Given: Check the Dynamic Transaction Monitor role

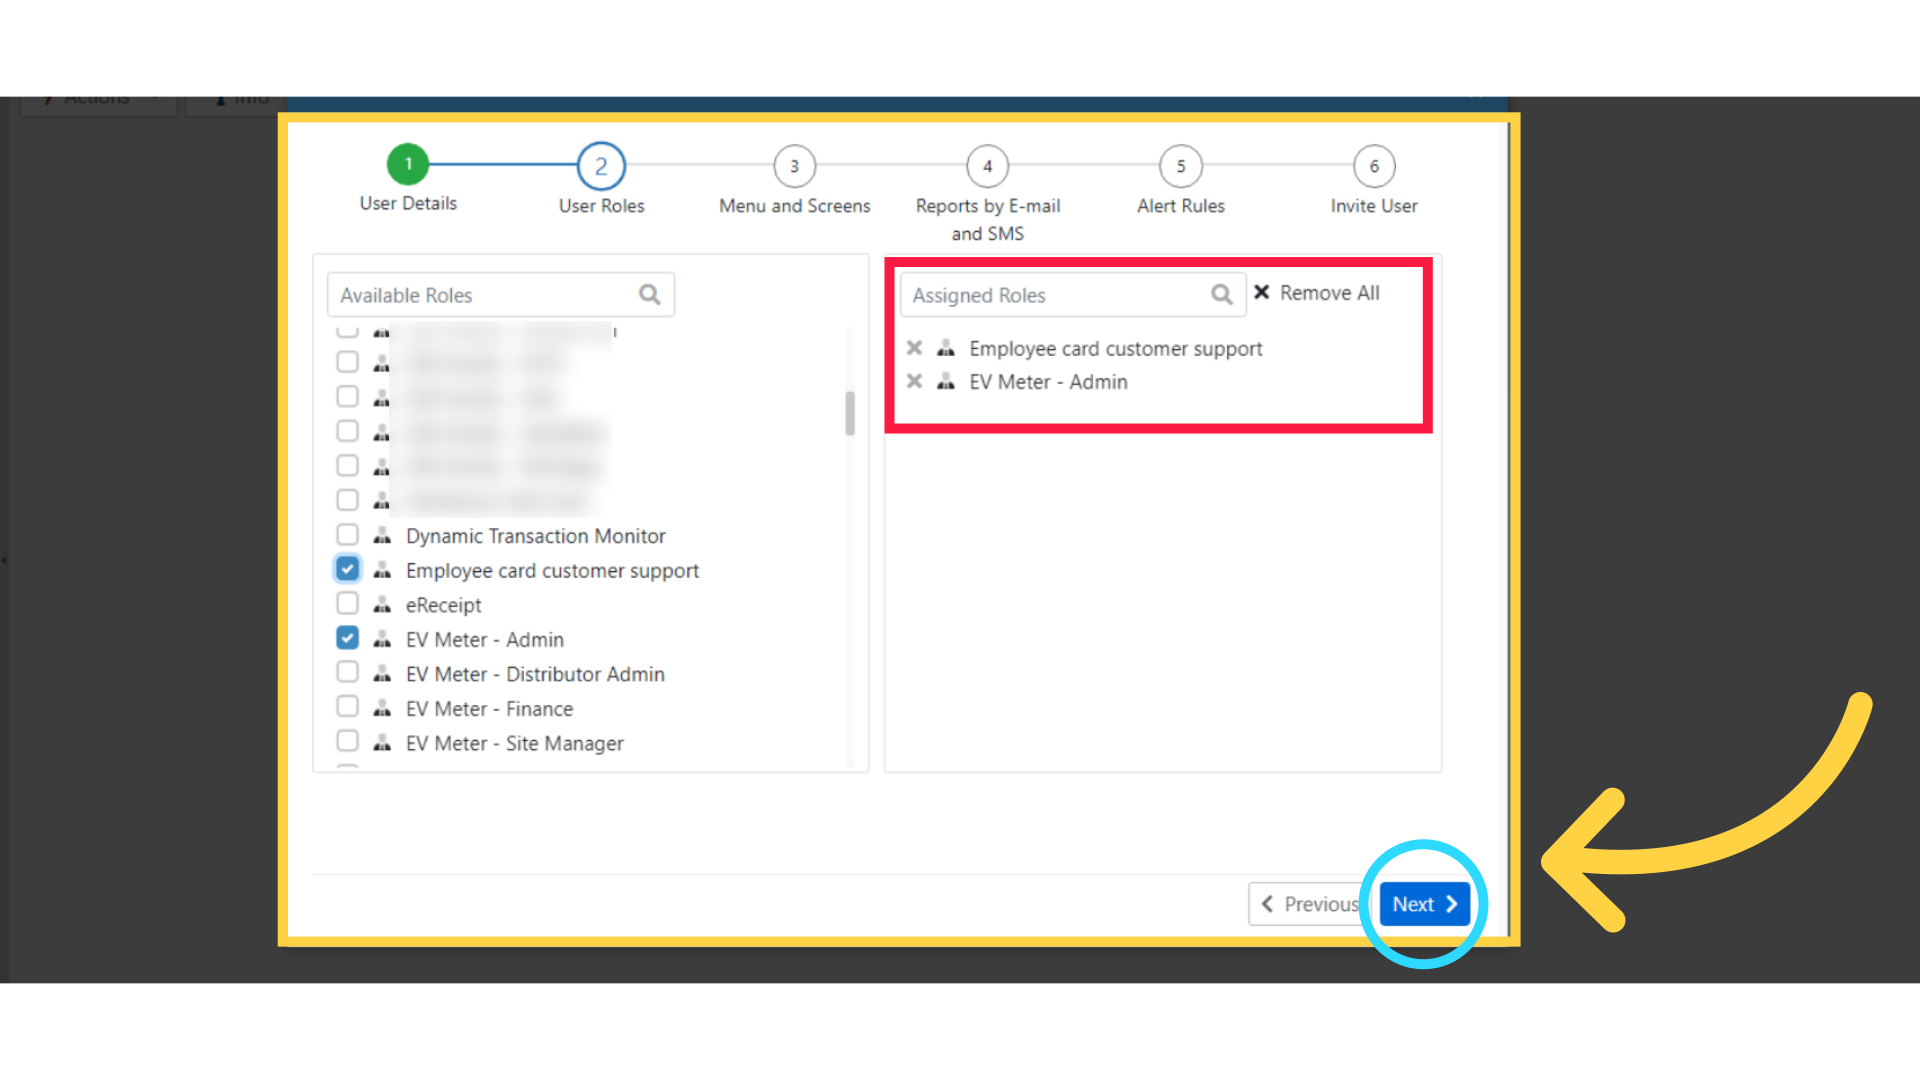Looking at the screenshot, I should [x=347, y=534].
